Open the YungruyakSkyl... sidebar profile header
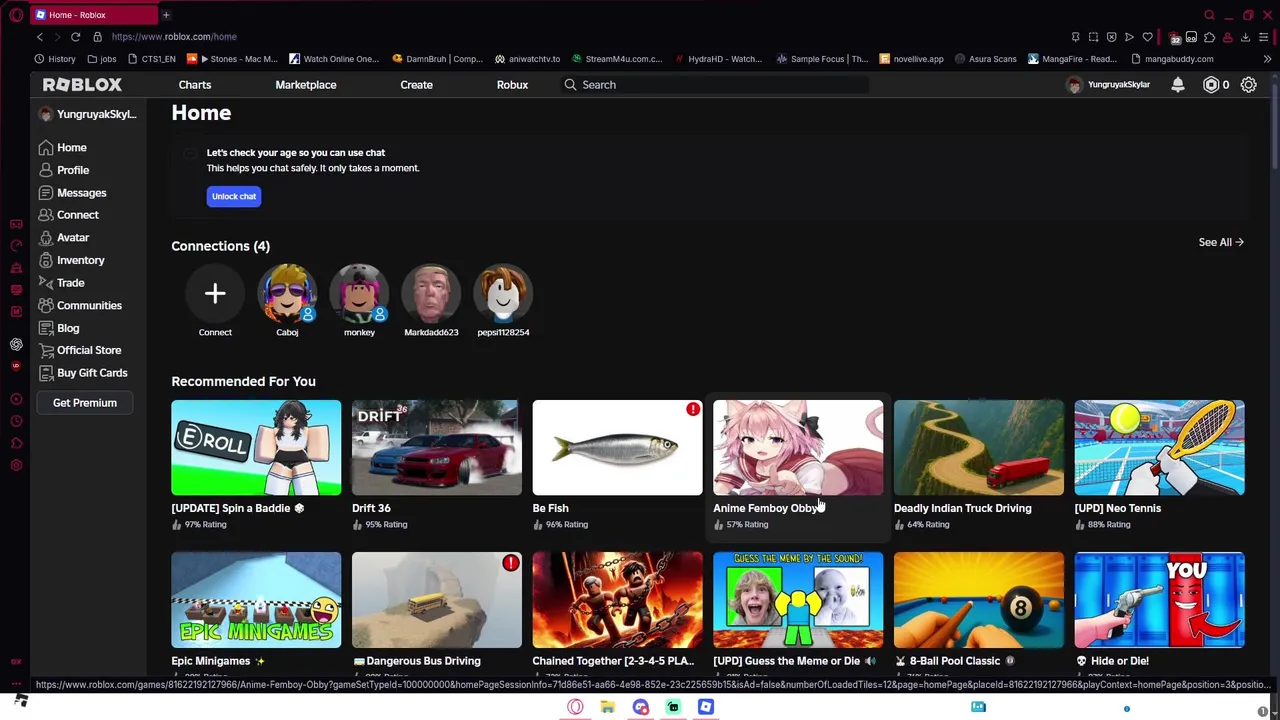This screenshot has height=720, width=1280. (88, 114)
